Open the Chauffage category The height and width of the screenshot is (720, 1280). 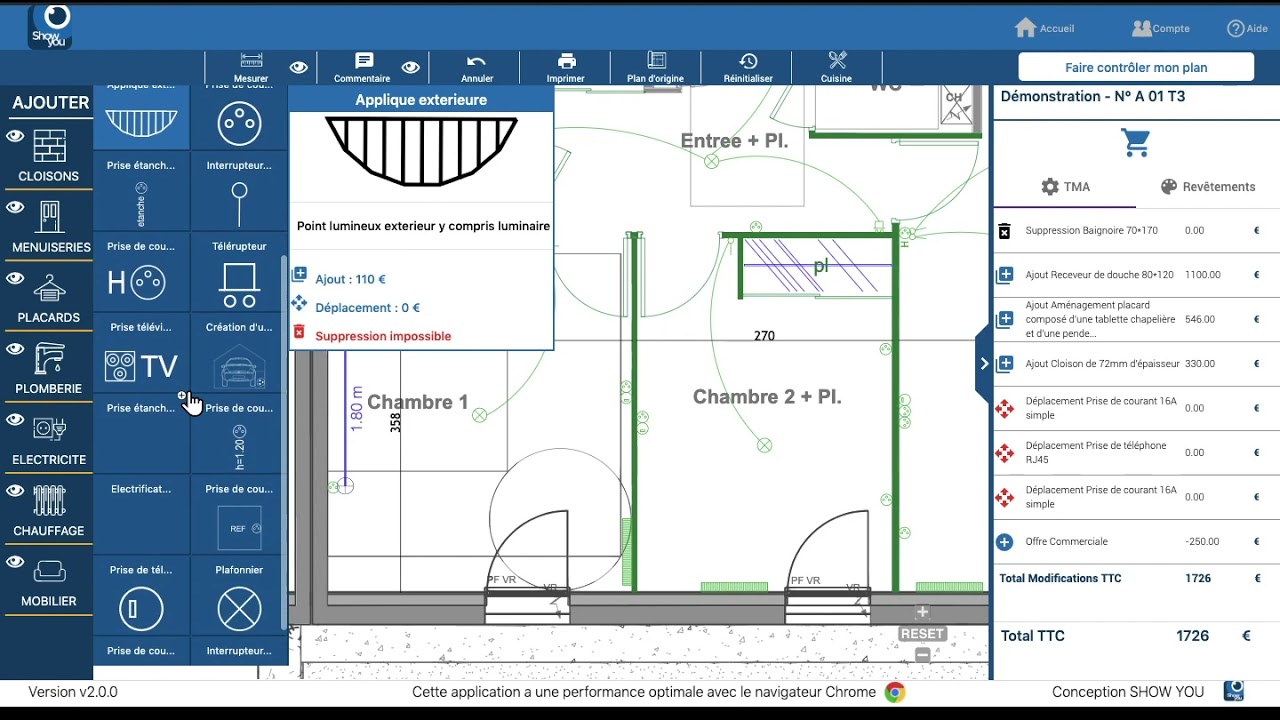click(x=48, y=511)
